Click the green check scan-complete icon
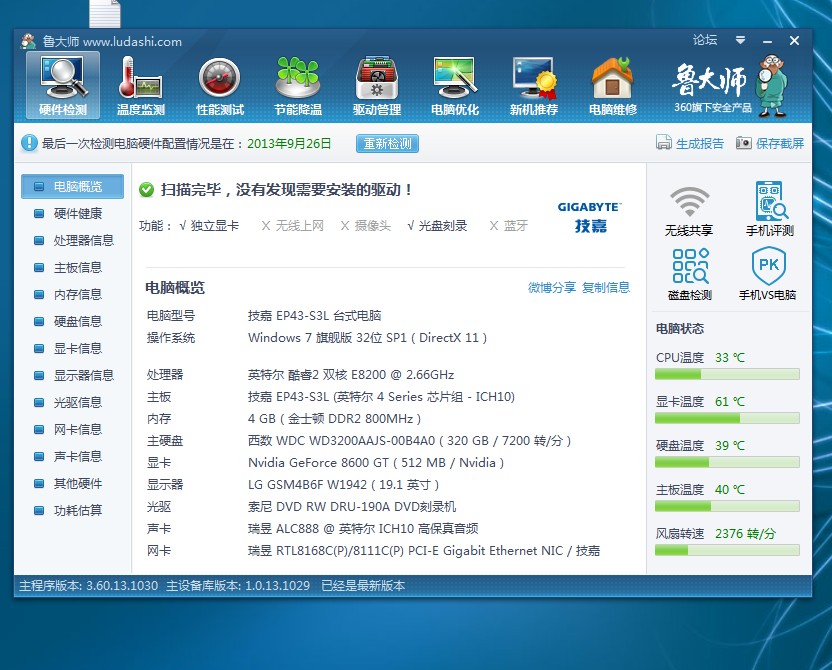This screenshot has width=832, height=670. click(146, 189)
